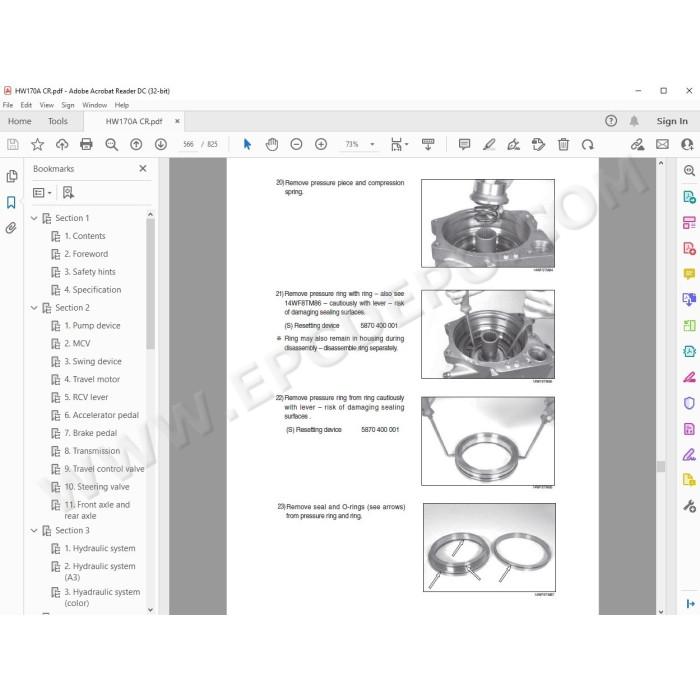Click the bookmarks panel scrollbar
Image resolution: width=700 pixels, height=700 pixels.
(x=150, y=283)
